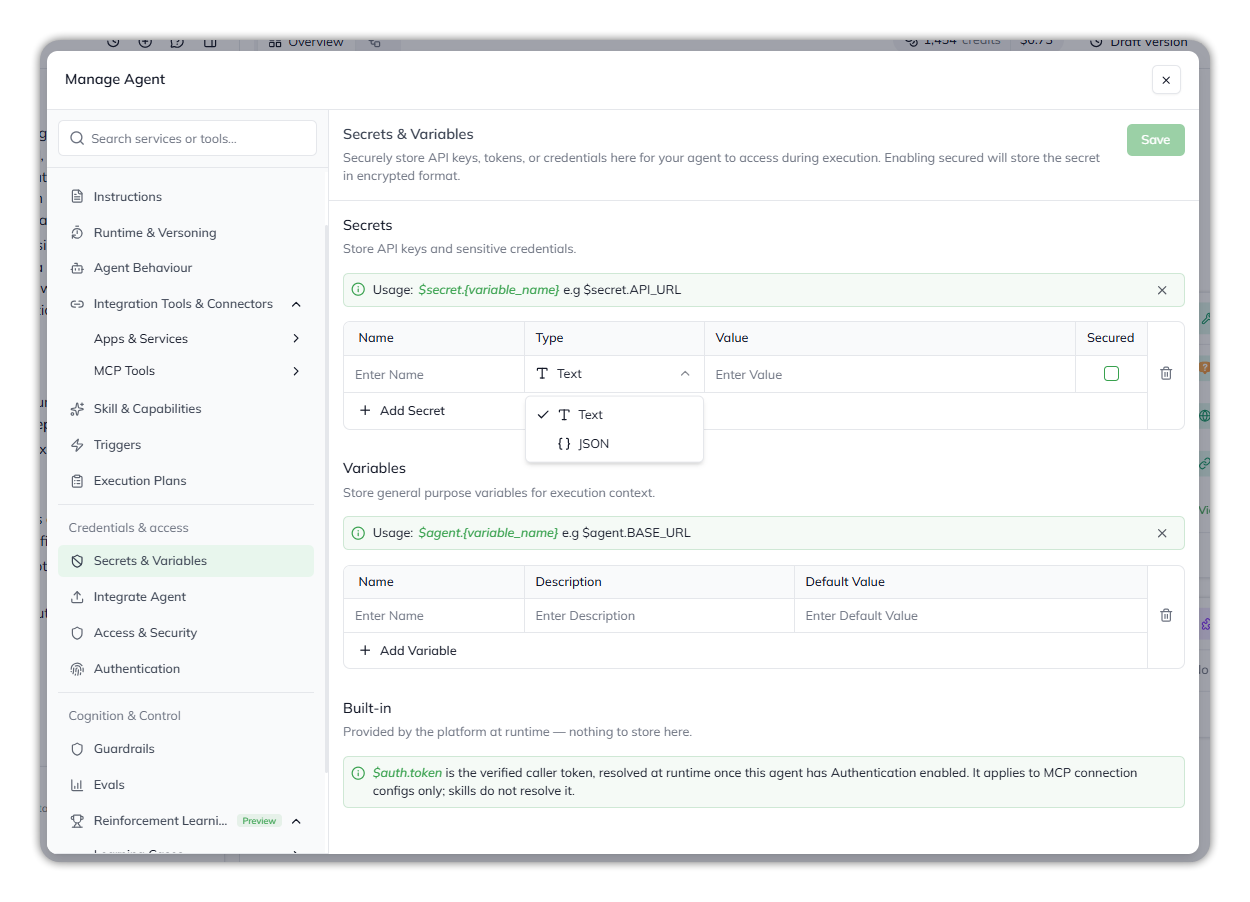The width and height of the screenshot is (1250, 902).
Task: Click the Add Secret button
Action: tap(402, 411)
